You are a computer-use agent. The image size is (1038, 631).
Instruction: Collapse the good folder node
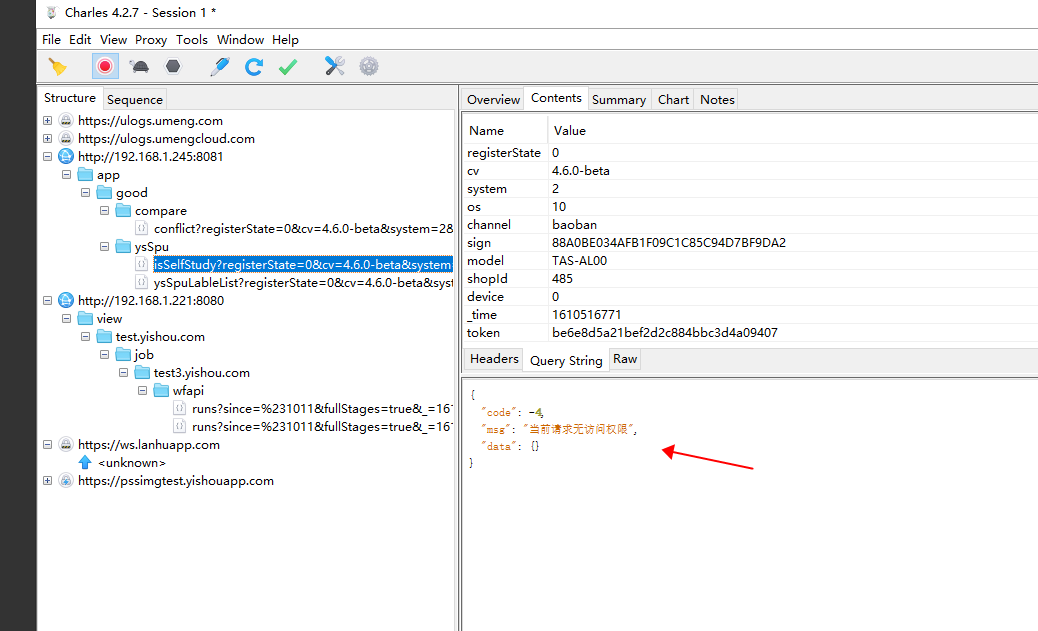point(85,193)
